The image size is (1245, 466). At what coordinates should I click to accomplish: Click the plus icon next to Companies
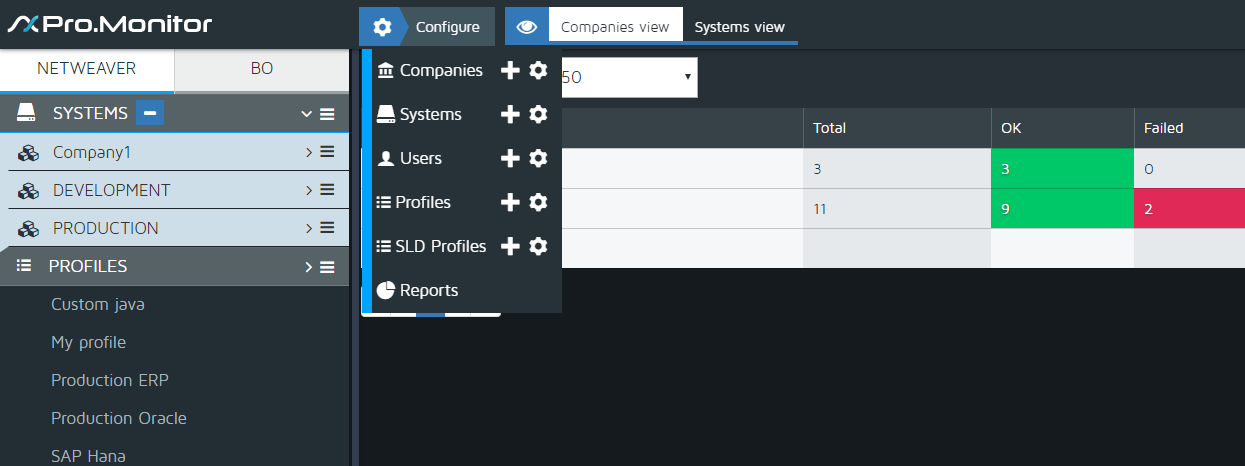pyautogui.click(x=510, y=71)
